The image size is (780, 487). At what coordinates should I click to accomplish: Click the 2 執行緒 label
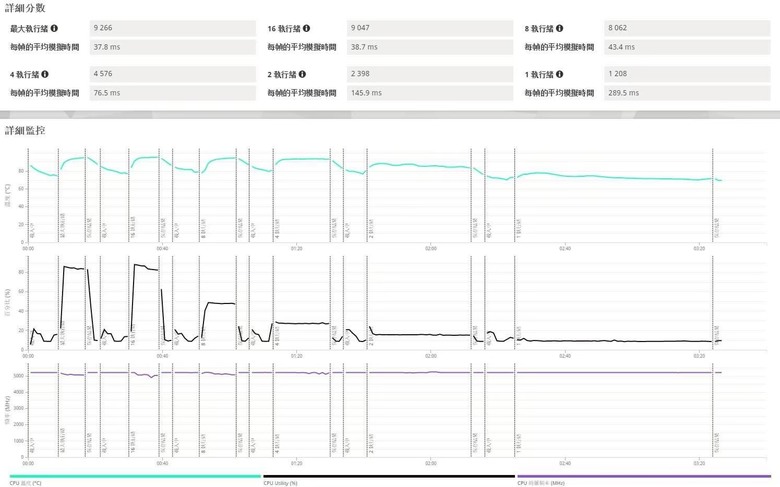(x=282, y=75)
